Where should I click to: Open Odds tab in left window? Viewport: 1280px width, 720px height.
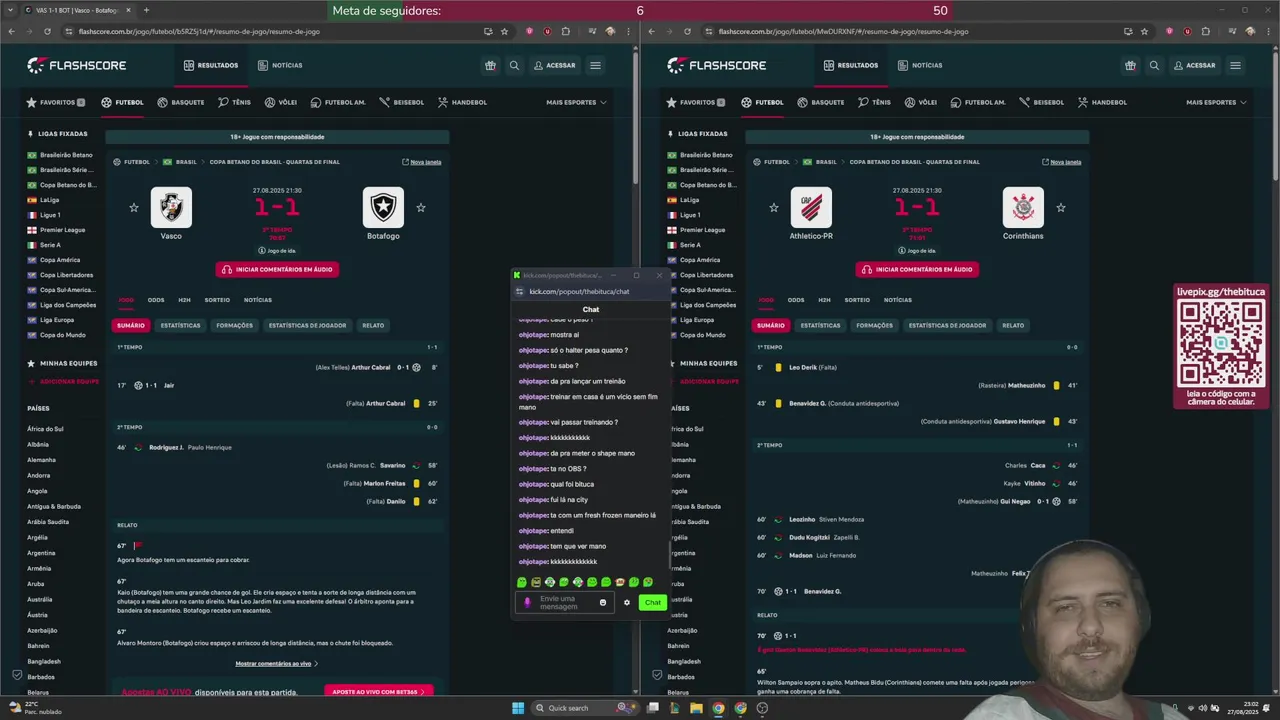tap(156, 300)
